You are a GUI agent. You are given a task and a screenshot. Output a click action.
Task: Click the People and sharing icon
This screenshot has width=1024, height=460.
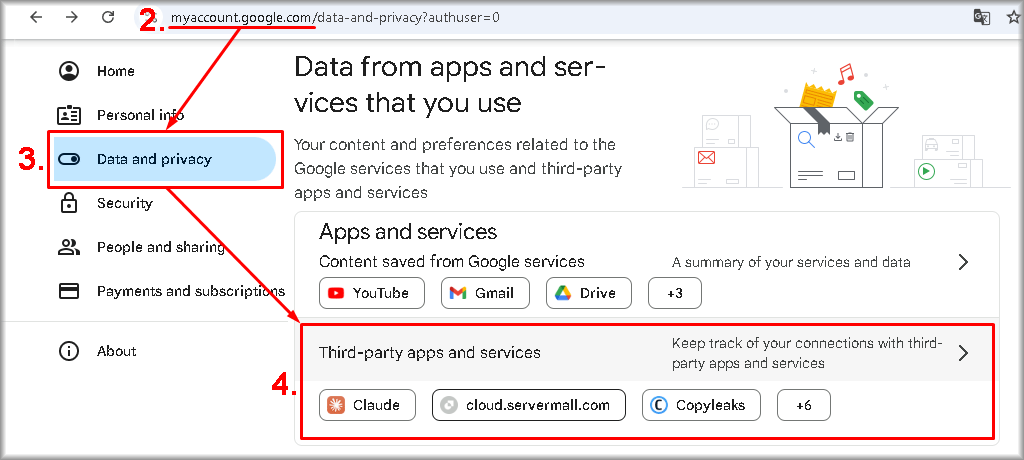(x=69, y=247)
